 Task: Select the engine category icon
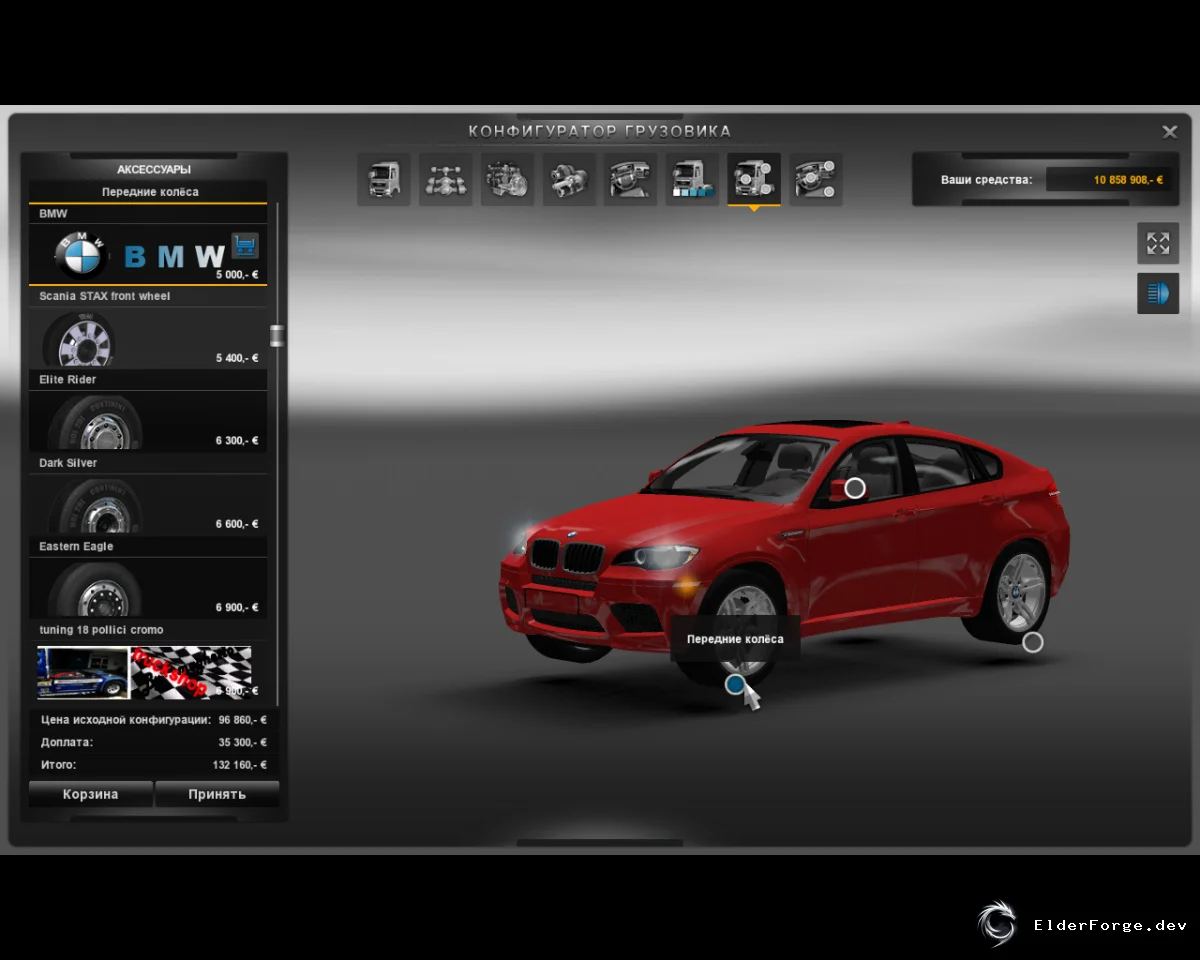(508, 179)
